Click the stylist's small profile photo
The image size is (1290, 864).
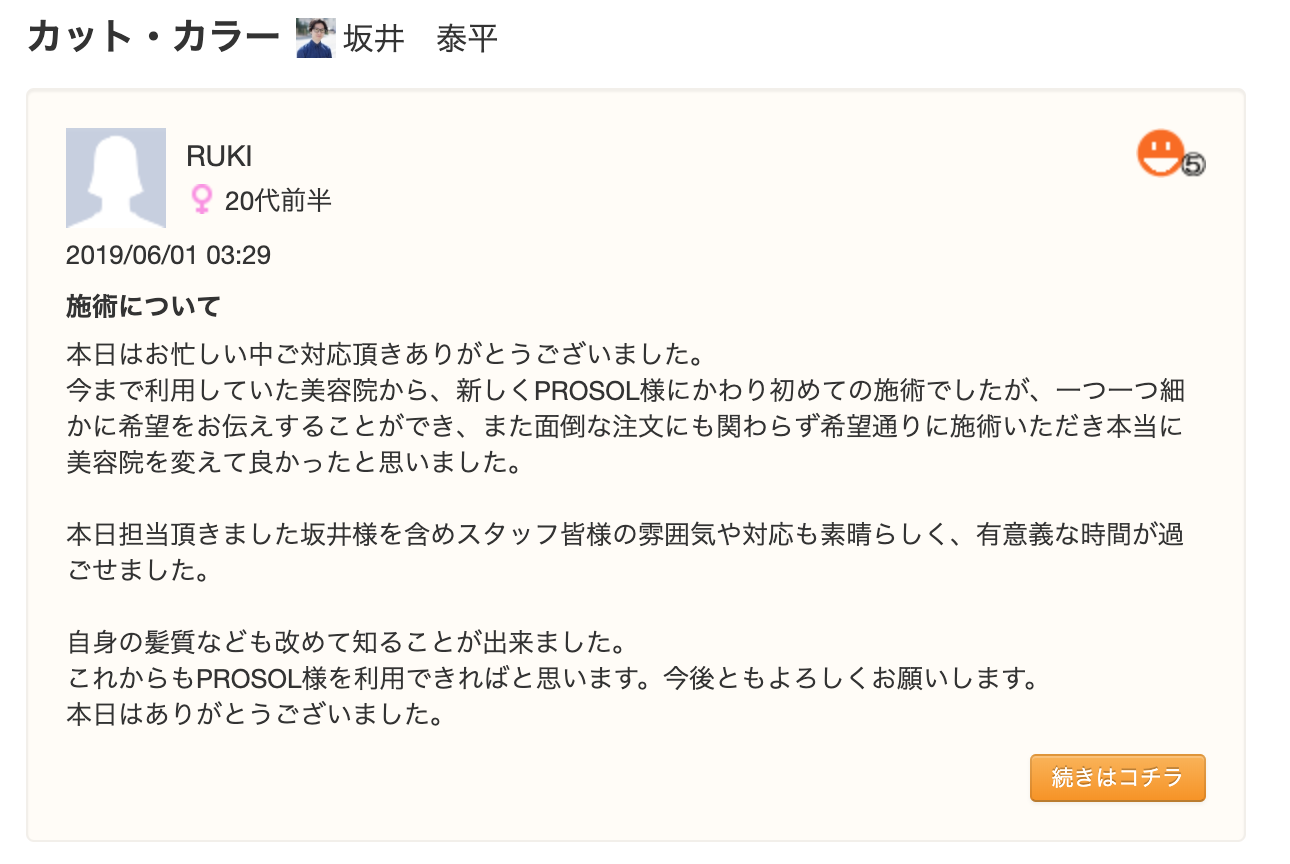click(315, 39)
